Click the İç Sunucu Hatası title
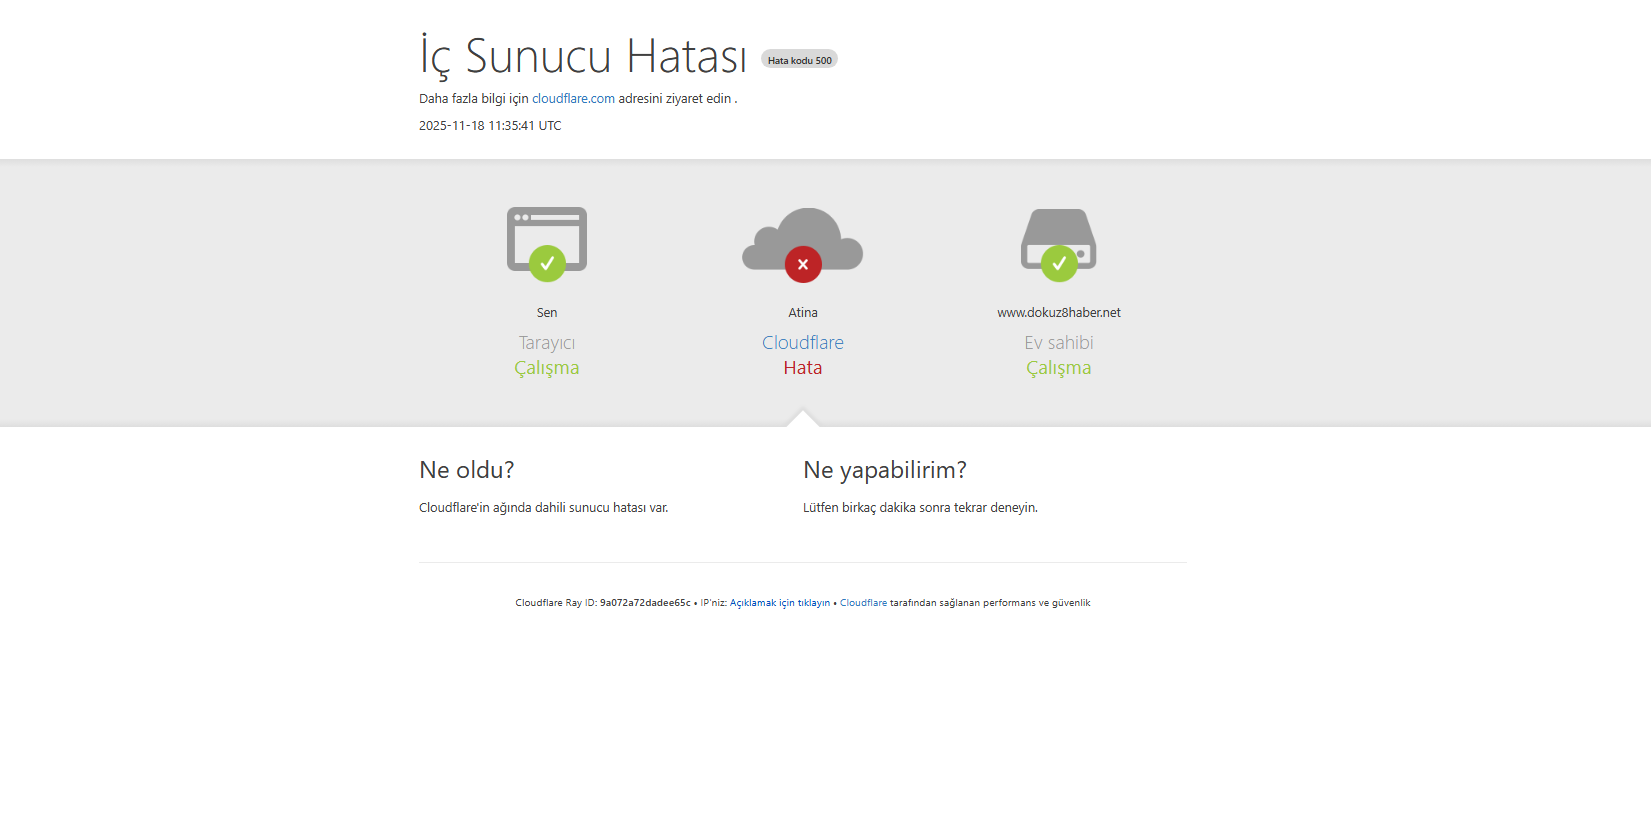This screenshot has height=838, width=1651. click(x=583, y=56)
